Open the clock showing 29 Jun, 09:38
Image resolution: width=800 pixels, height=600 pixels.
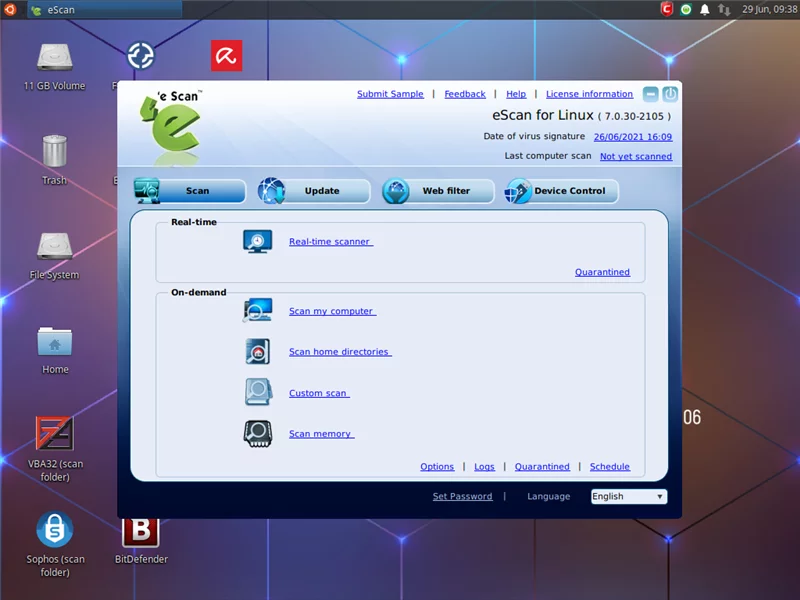[x=769, y=9]
